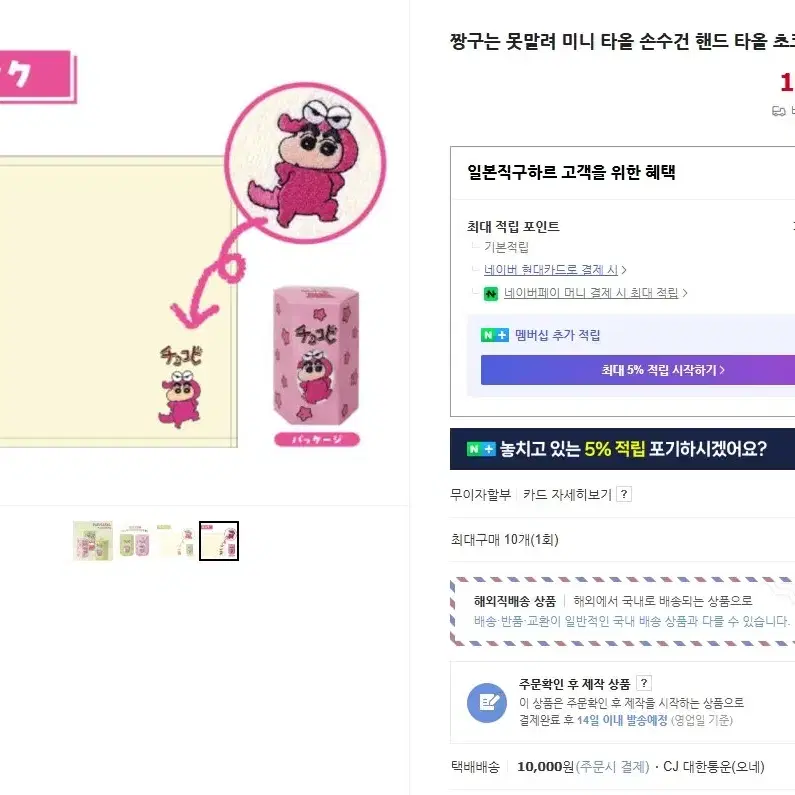Expand chevron after 네이버페이 머니 최대 적립
Viewport: 795px width, 795px height.
click(x=684, y=293)
